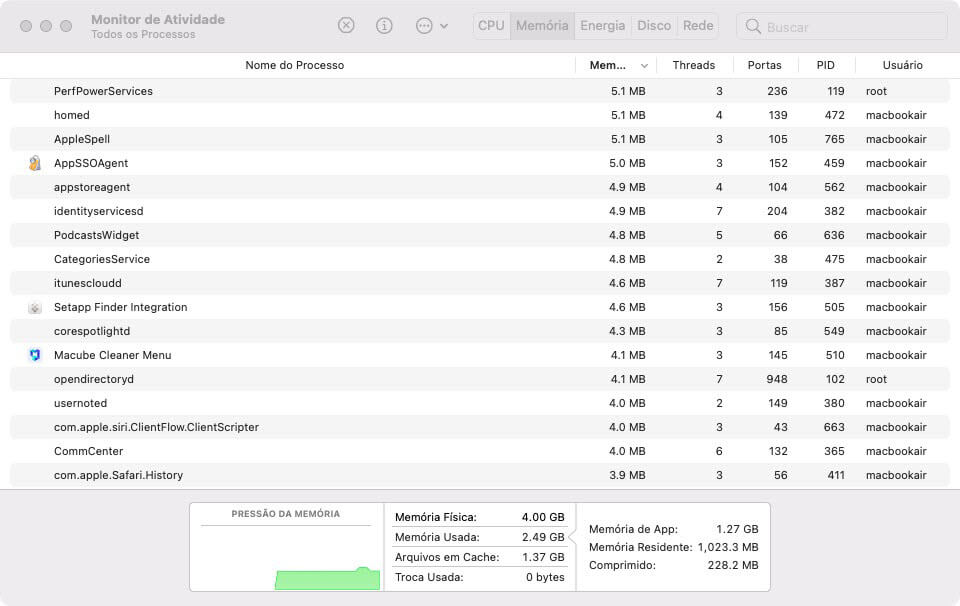Click the Arquivos em Cache 1.37 GB value
The height and width of the screenshot is (606, 960).
coord(543,557)
